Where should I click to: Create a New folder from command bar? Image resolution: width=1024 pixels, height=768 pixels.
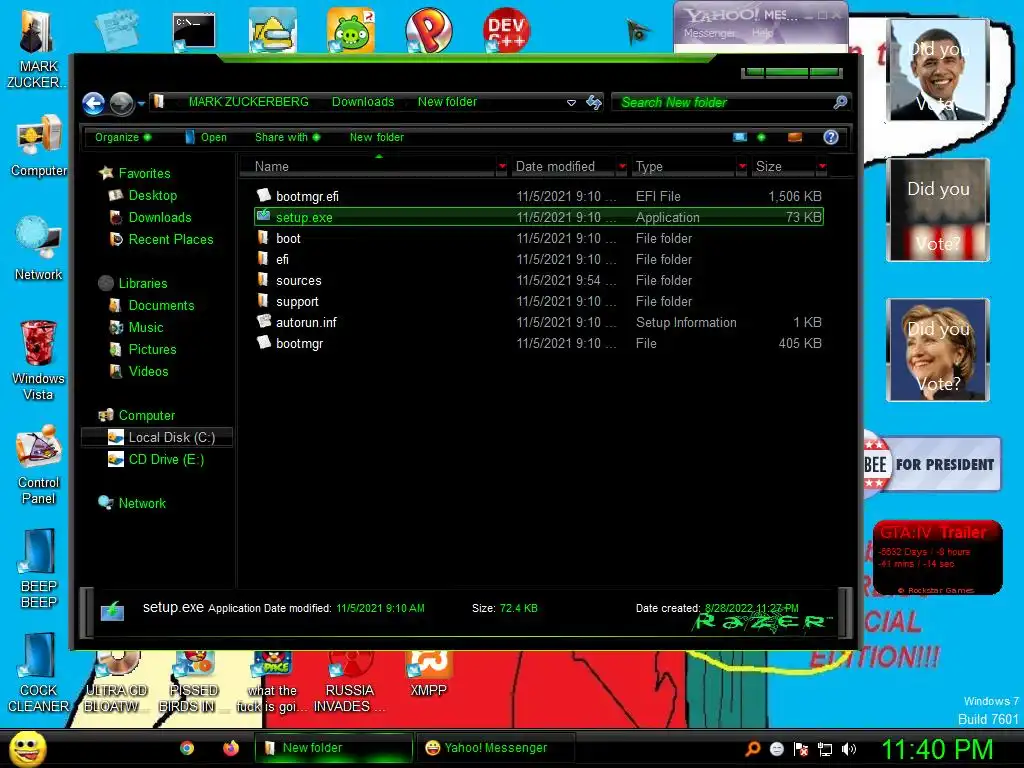[377, 137]
